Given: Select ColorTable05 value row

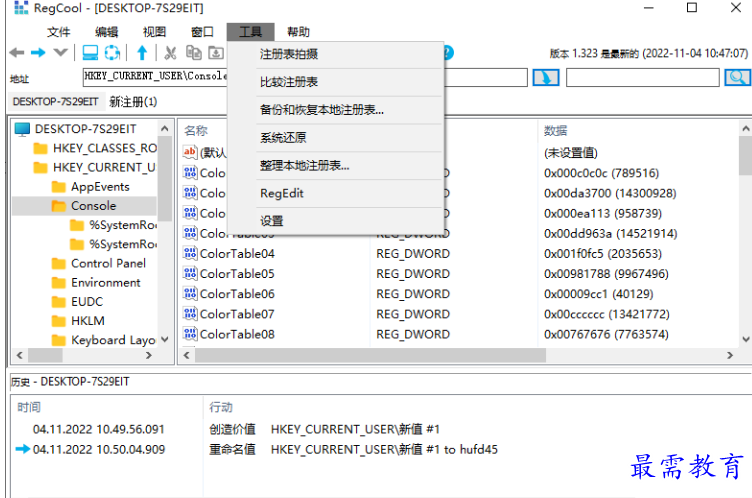Looking at the screenshot, I should coord(458,273).
